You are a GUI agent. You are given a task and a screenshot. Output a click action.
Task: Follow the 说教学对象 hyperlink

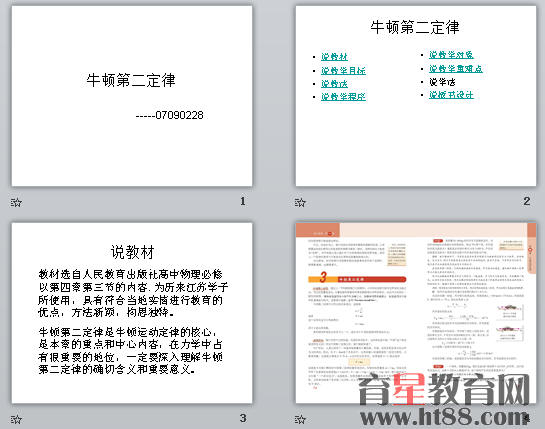tap(451, 55)
